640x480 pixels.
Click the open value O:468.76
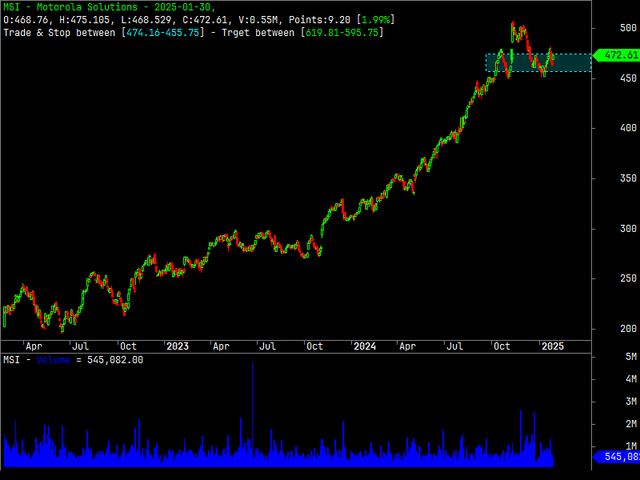(x=25, y=20)
